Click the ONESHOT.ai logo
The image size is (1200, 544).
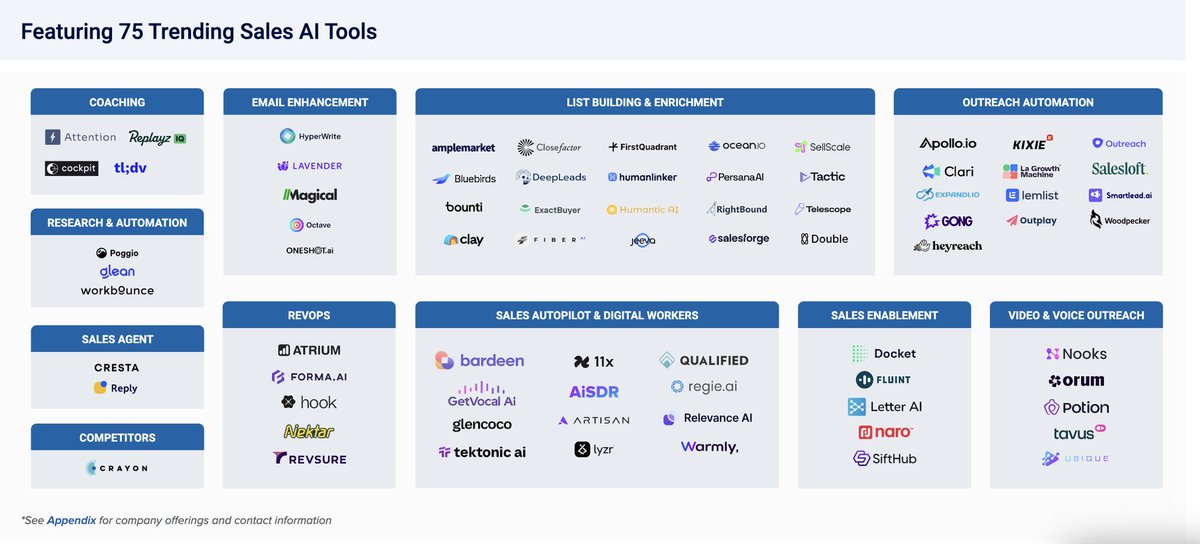tap(310, 250)
